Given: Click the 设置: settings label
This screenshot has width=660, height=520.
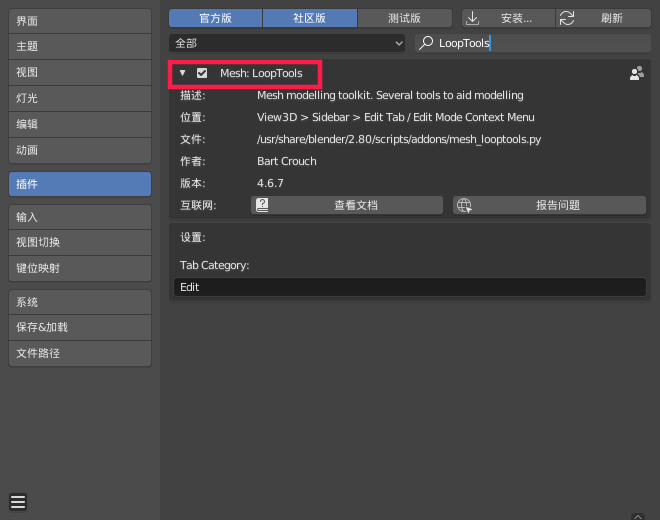Looking at the screenshot, I should pos(193,237).
